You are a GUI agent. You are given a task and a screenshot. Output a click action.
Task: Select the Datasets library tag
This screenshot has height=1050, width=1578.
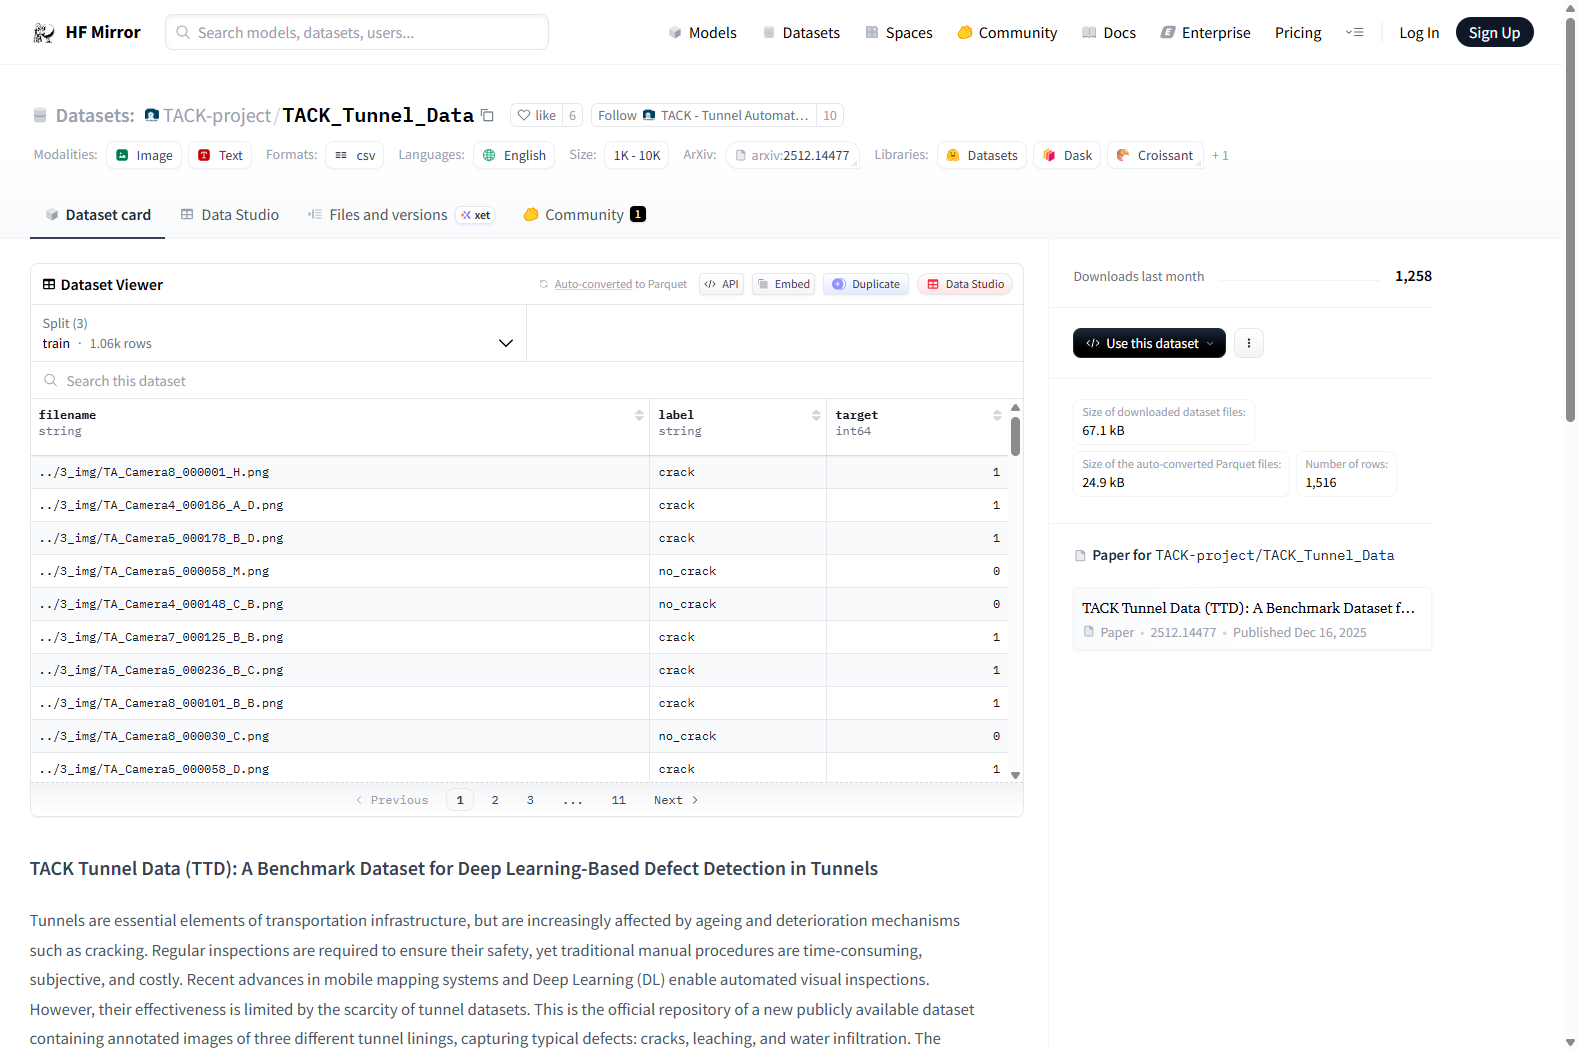point(982,155)
